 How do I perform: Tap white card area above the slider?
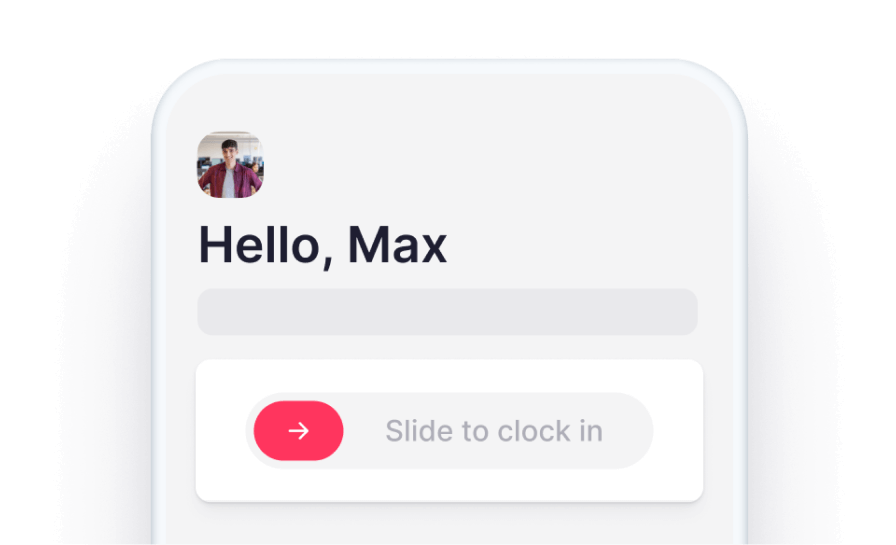[x=449, y=376]
